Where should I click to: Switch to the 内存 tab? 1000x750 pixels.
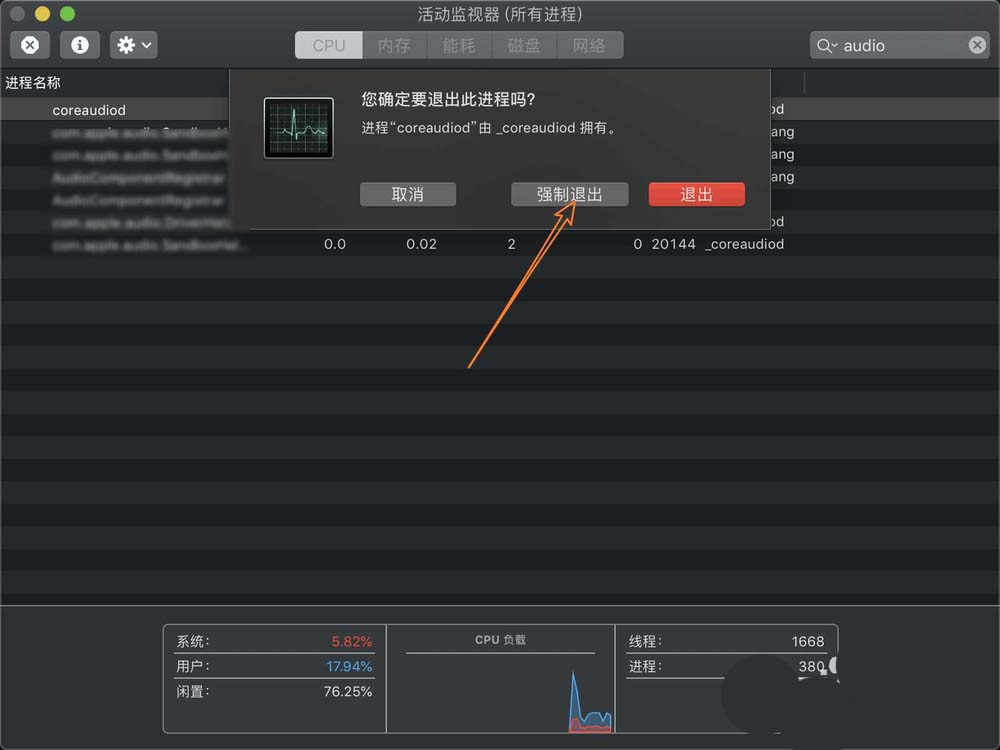[393, 45]
